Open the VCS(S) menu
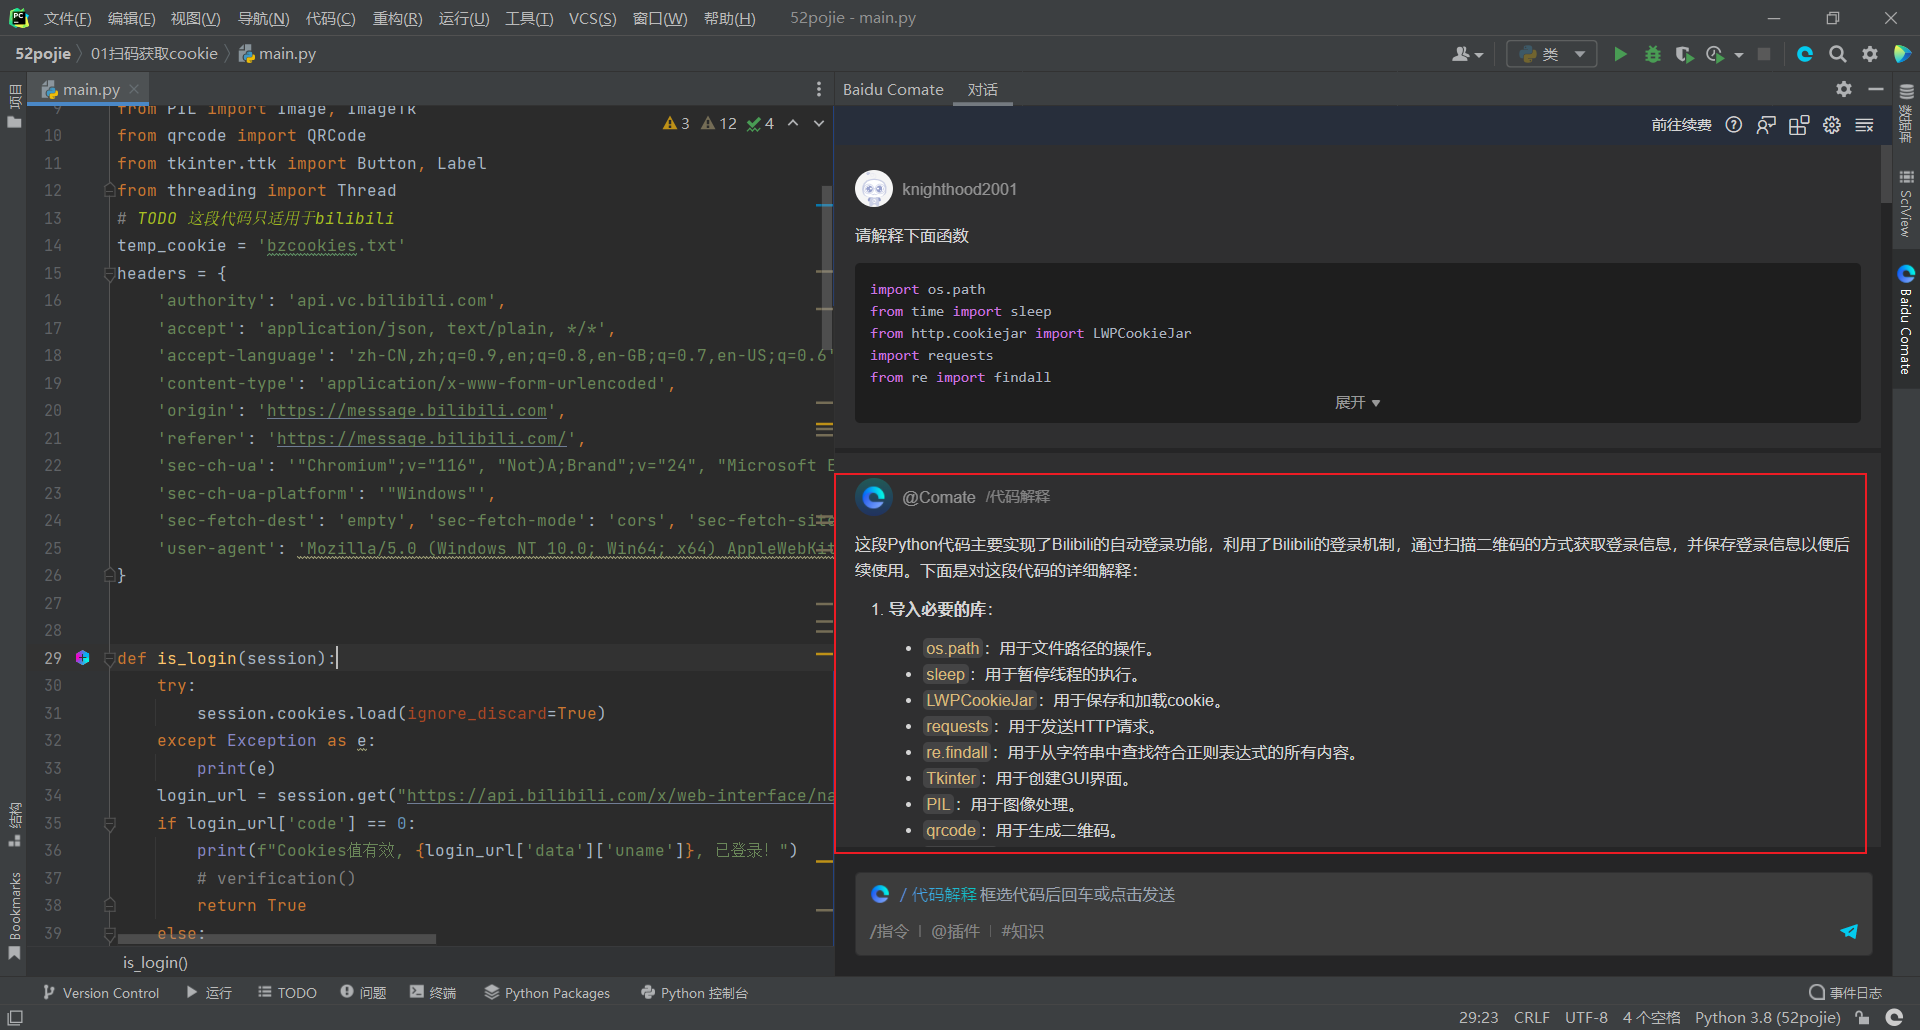The width and height of the screenshot is (1920, 1030). pyautogui.click(x=592, y=18)
